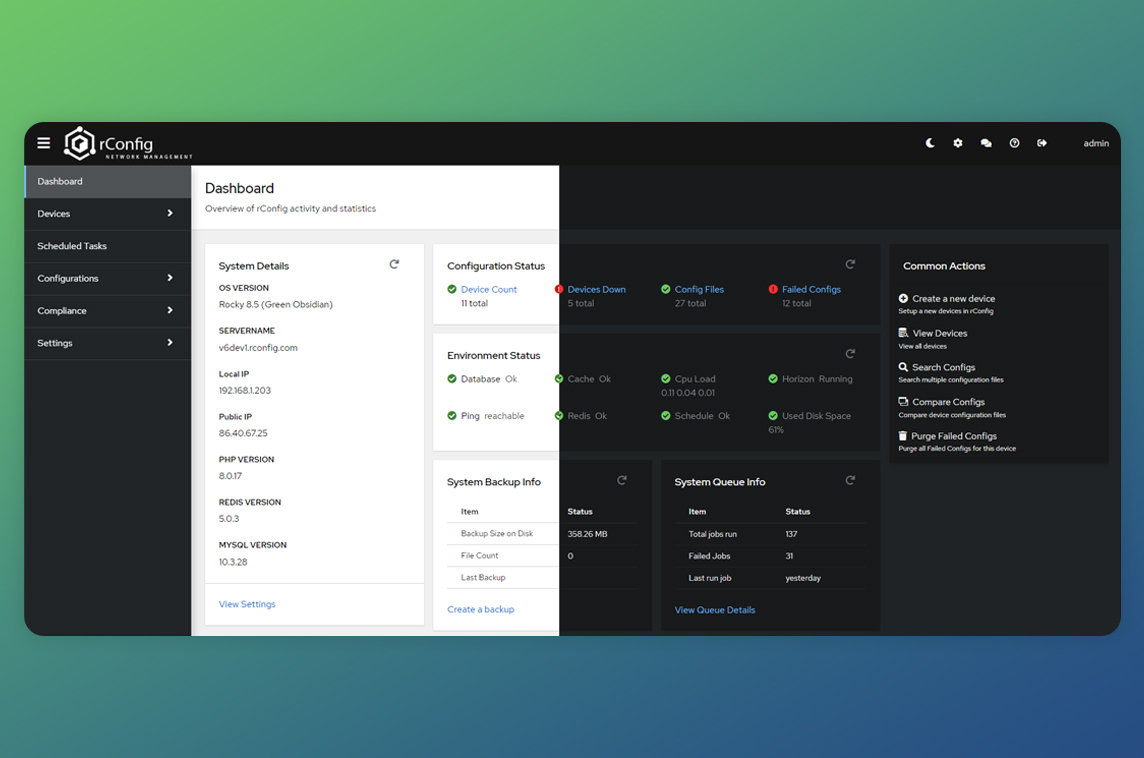Image resolution: width=1144 pixels, height=758 pixels.
Task: Open View Queue Details link
Action: click(x=715, y=610)
